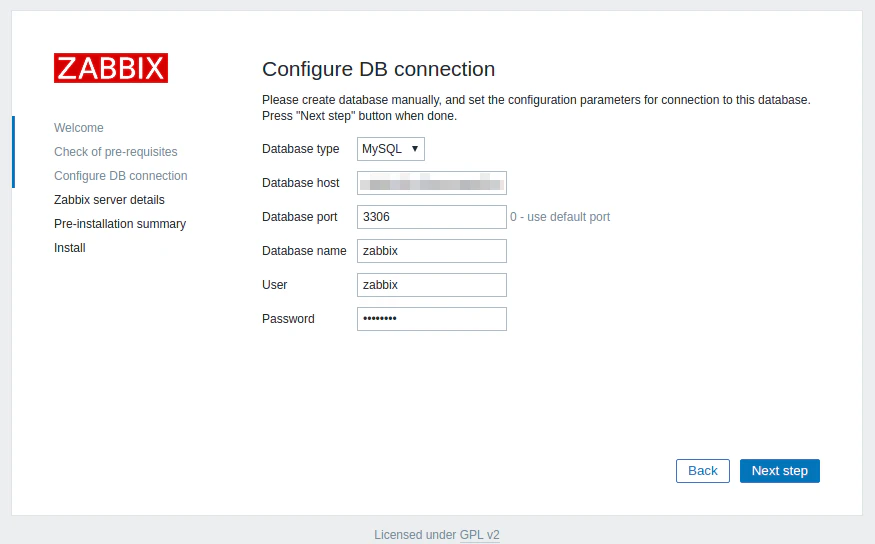Viewport: 875px width, 544px height.
Task: Click the Database port label
Action: pyautogui.click(x=300, y=217)
